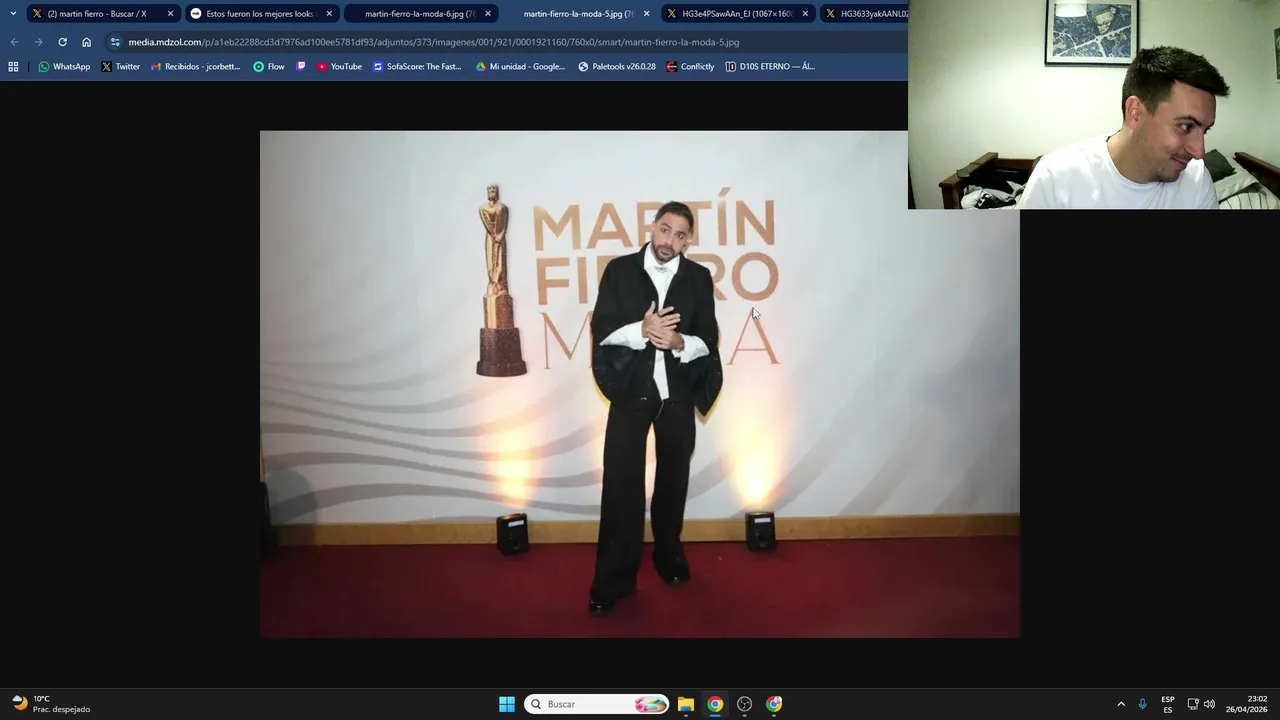Select the martin-fierro-la-moda-5.jpg tab
The image size is (1280, 720).
(578, 14)
